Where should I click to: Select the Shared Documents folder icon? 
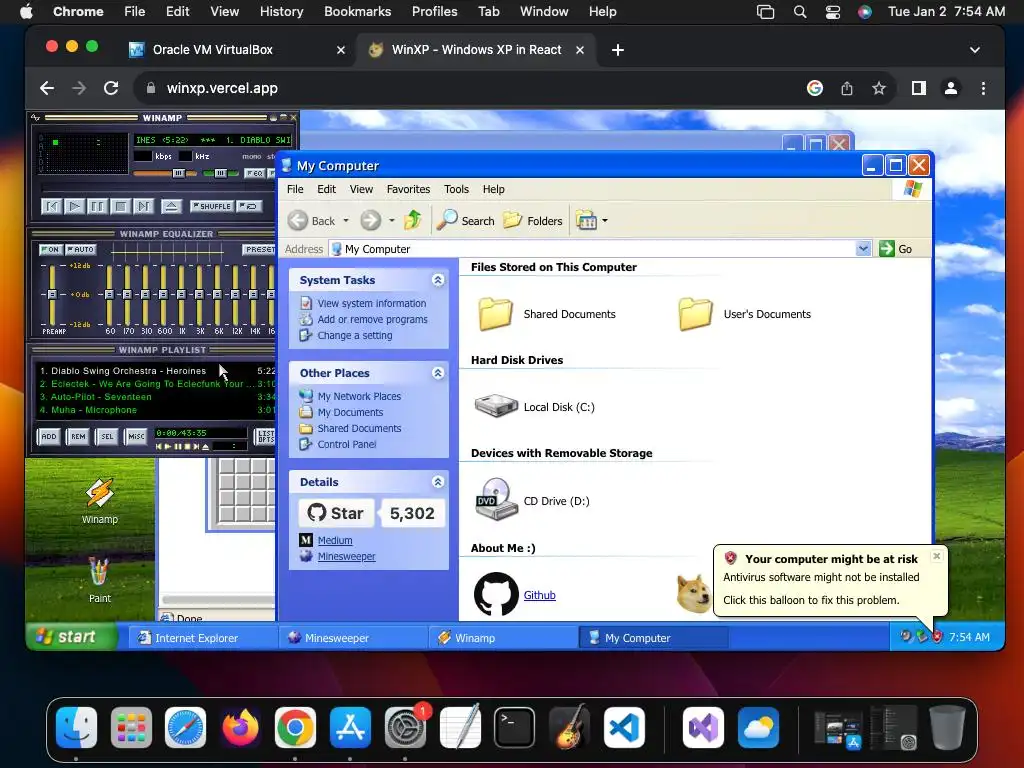496,314
